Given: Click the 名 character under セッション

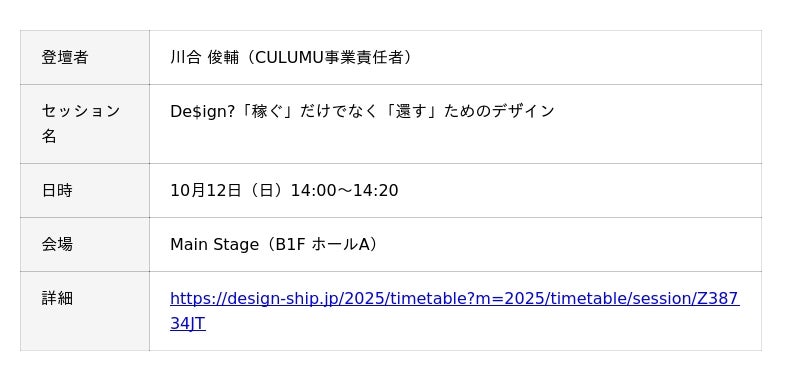Looking at the screenshot, I should tap(49, 136).
